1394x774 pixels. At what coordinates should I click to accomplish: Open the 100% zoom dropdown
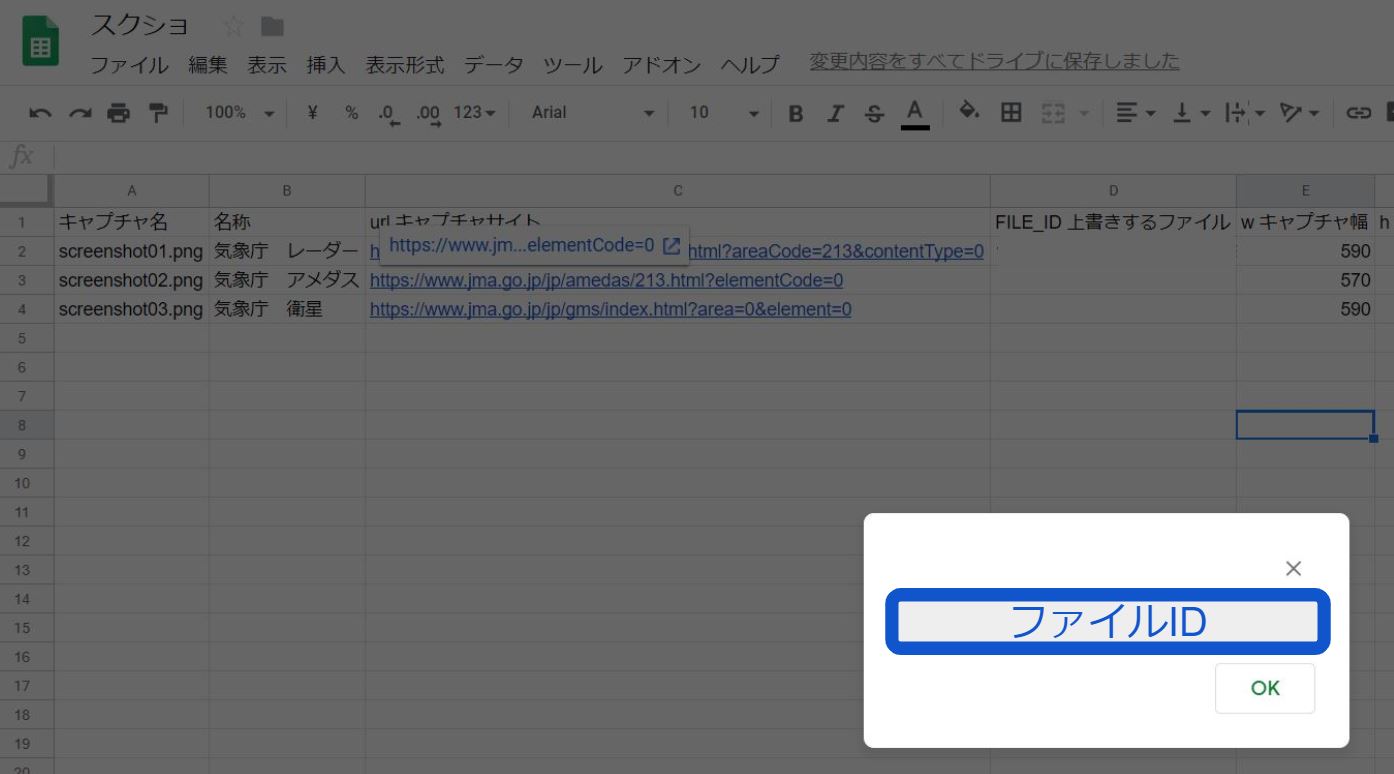click(239, 113)
